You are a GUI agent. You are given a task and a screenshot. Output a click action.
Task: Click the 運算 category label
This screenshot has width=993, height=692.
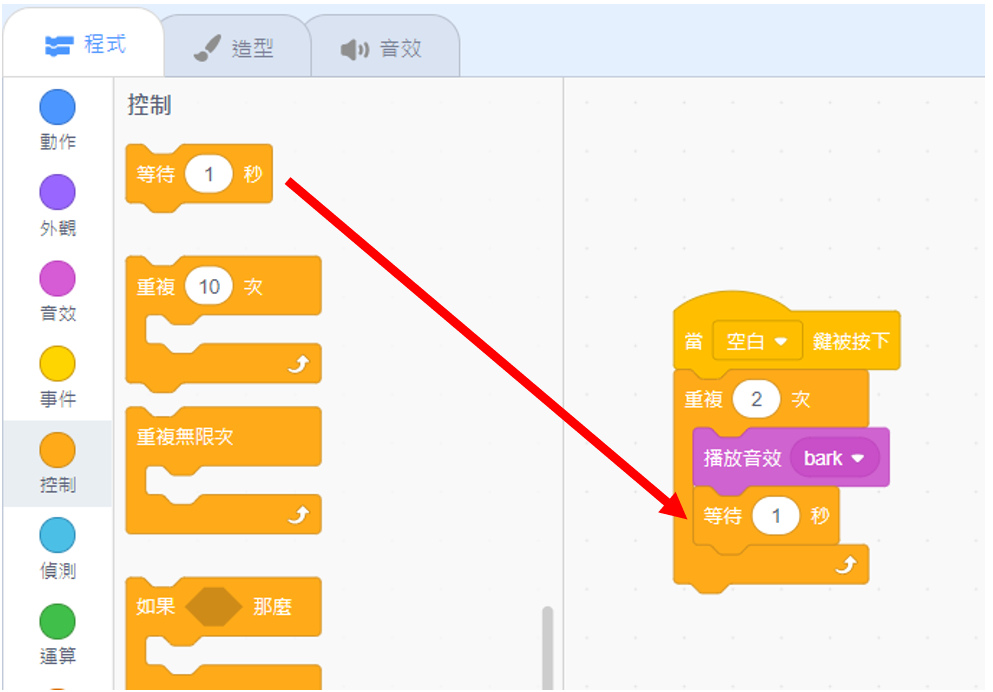point(58,656)
